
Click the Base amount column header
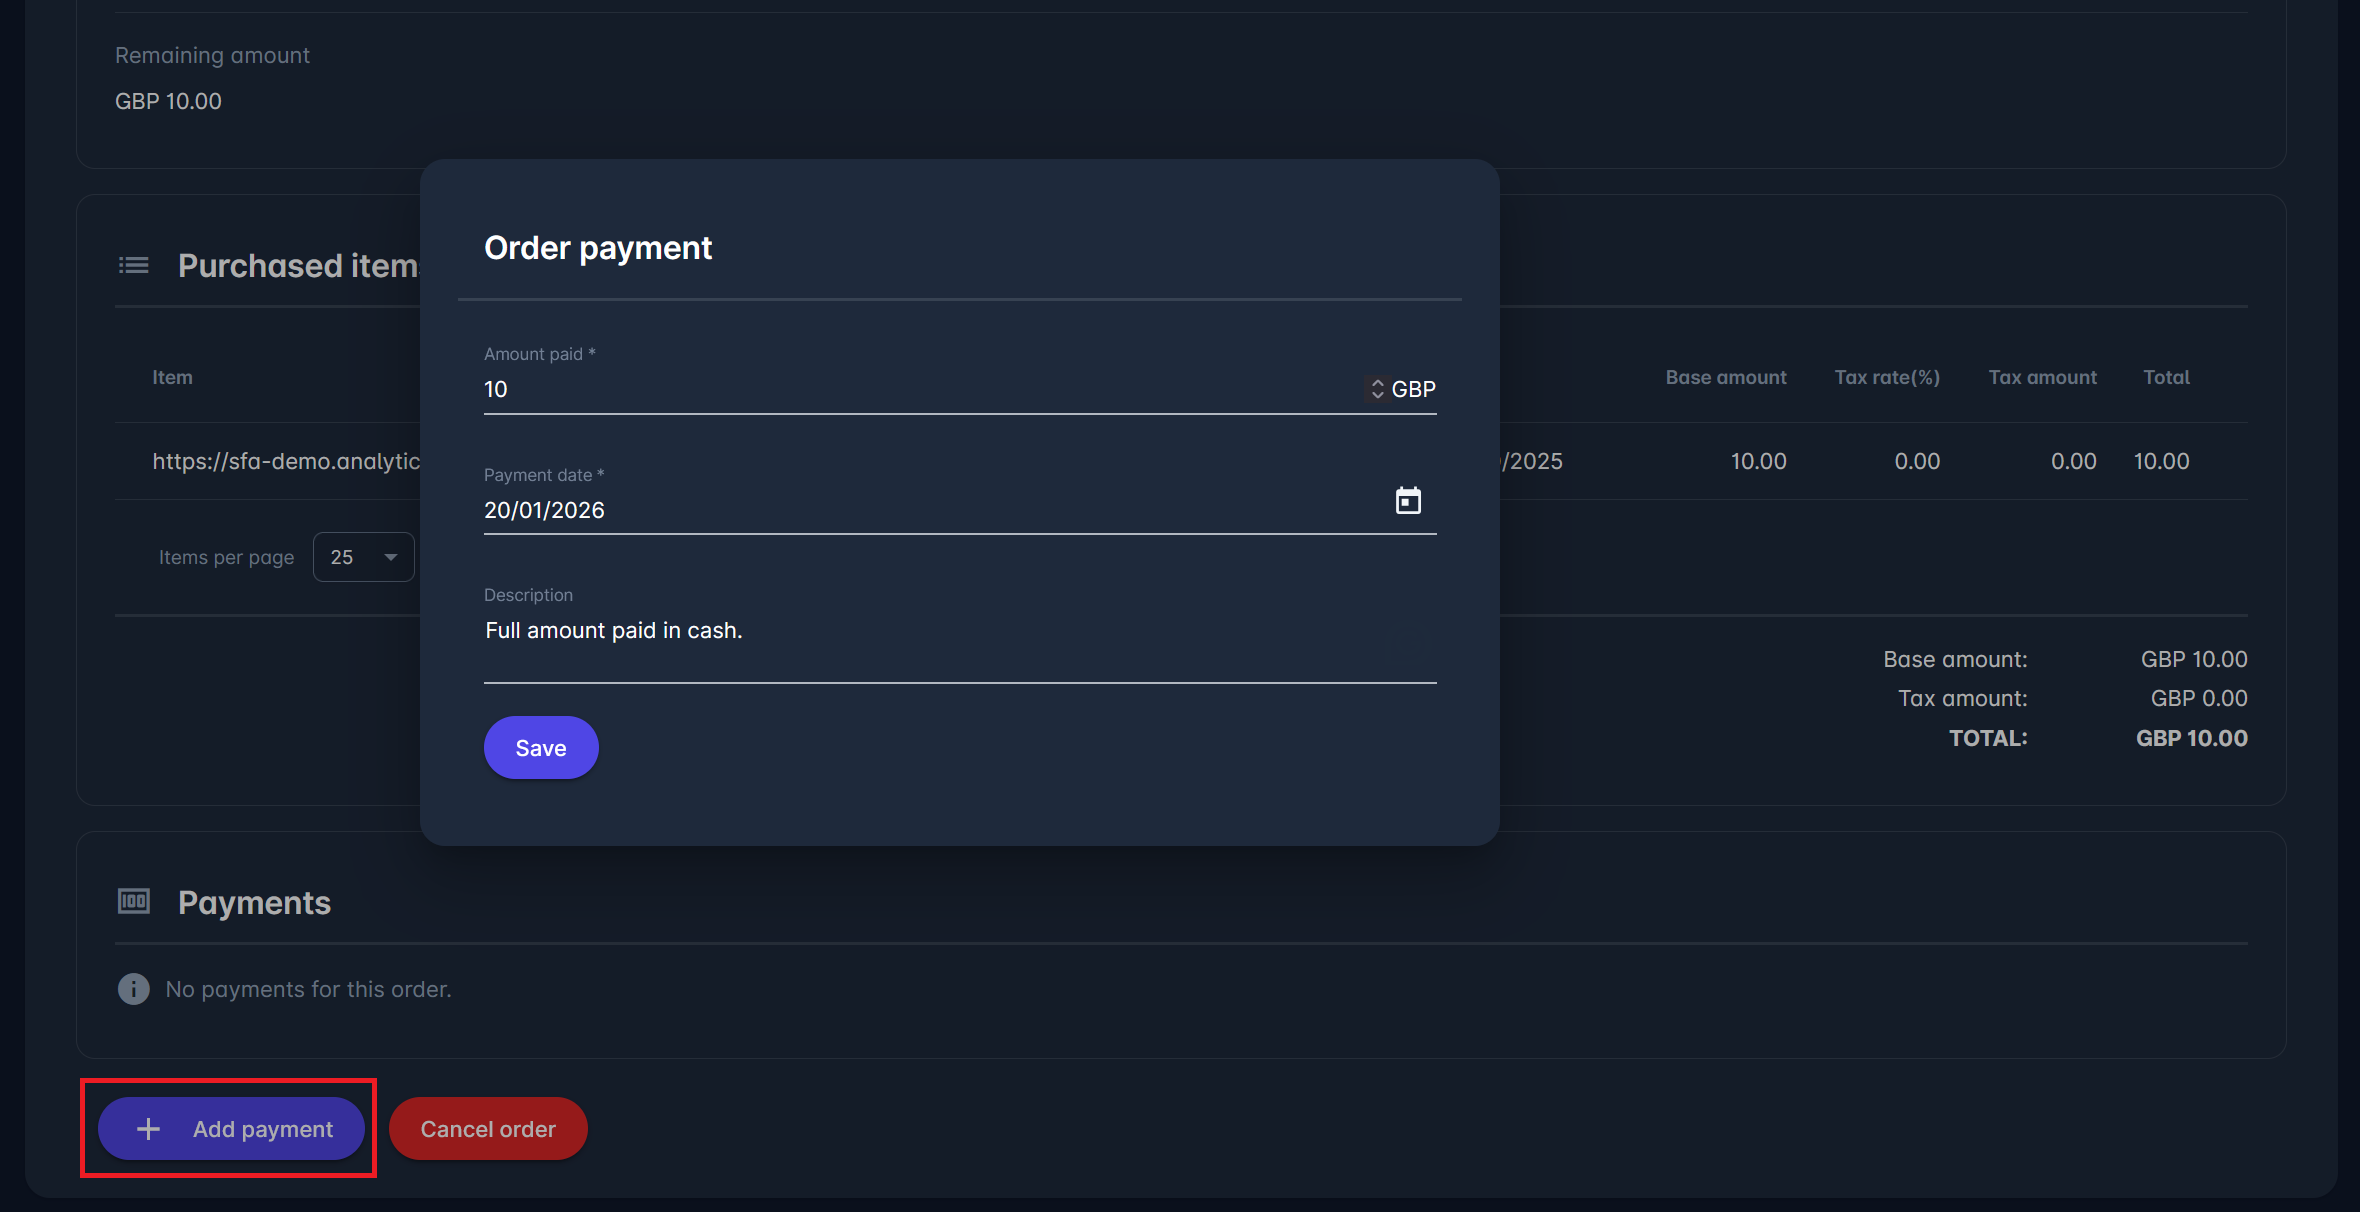pos(1725,377)
